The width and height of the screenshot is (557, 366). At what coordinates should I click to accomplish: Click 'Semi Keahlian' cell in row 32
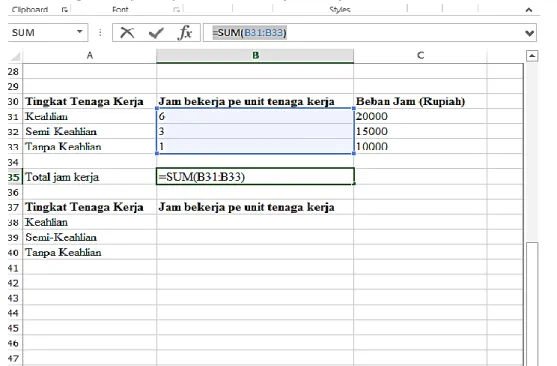click(90, 131)
